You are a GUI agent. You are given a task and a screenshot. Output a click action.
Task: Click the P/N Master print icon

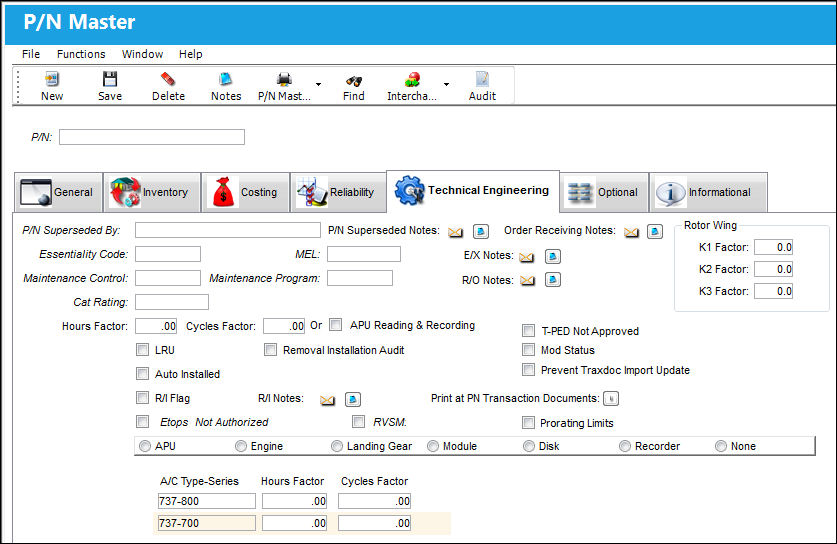[285, 79]
